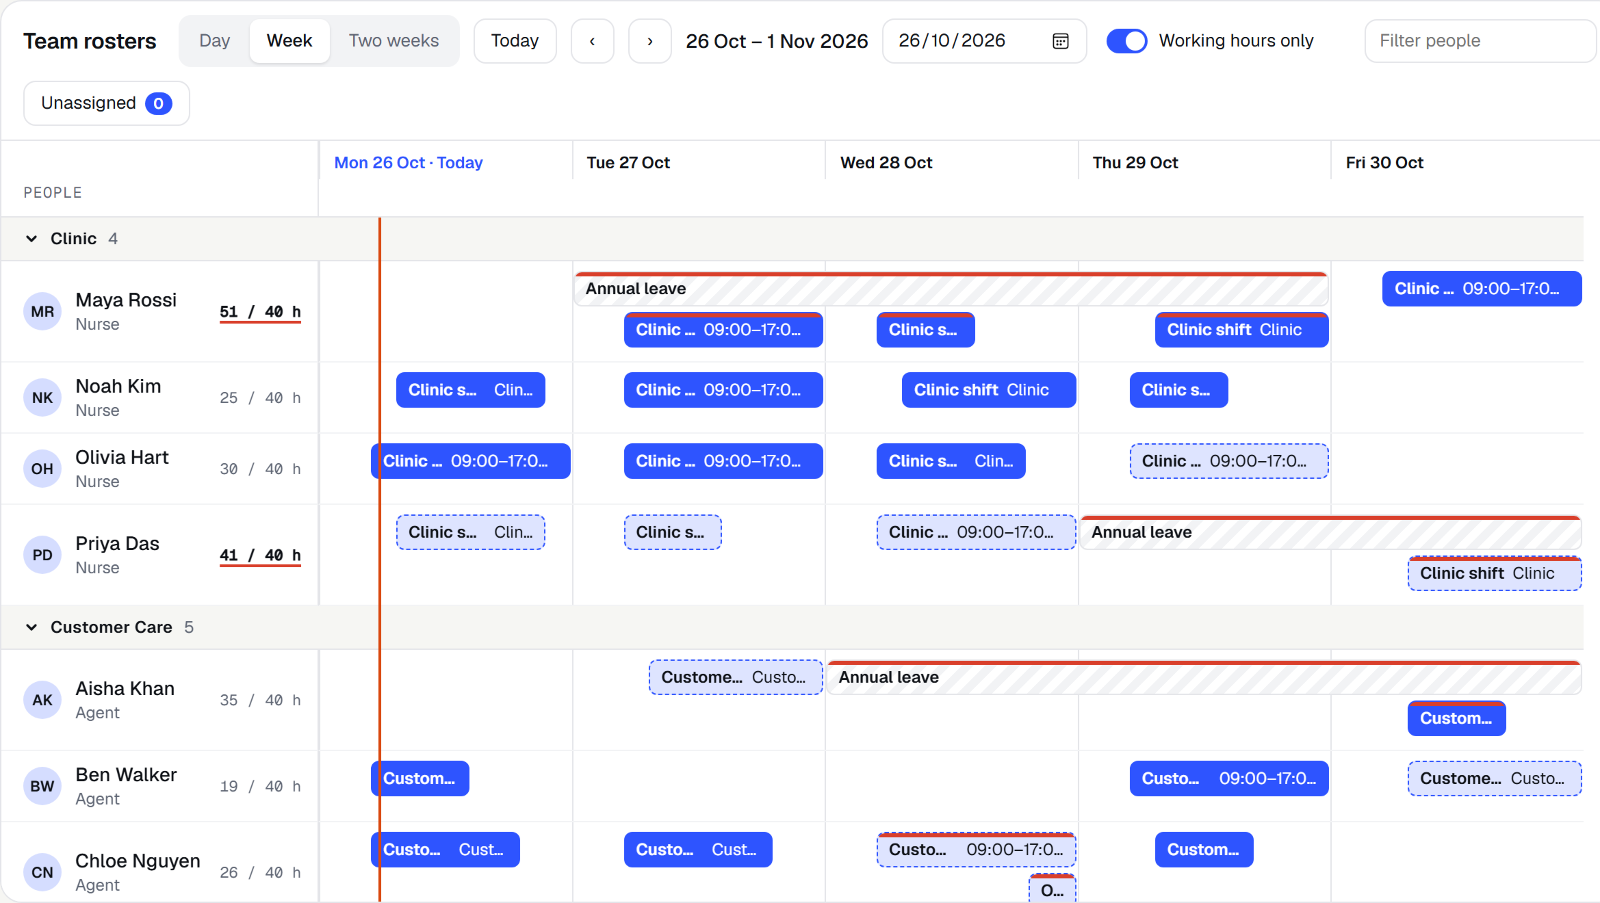Select Noah Kim's Wednesday Clinic shift

coord(989,390)
